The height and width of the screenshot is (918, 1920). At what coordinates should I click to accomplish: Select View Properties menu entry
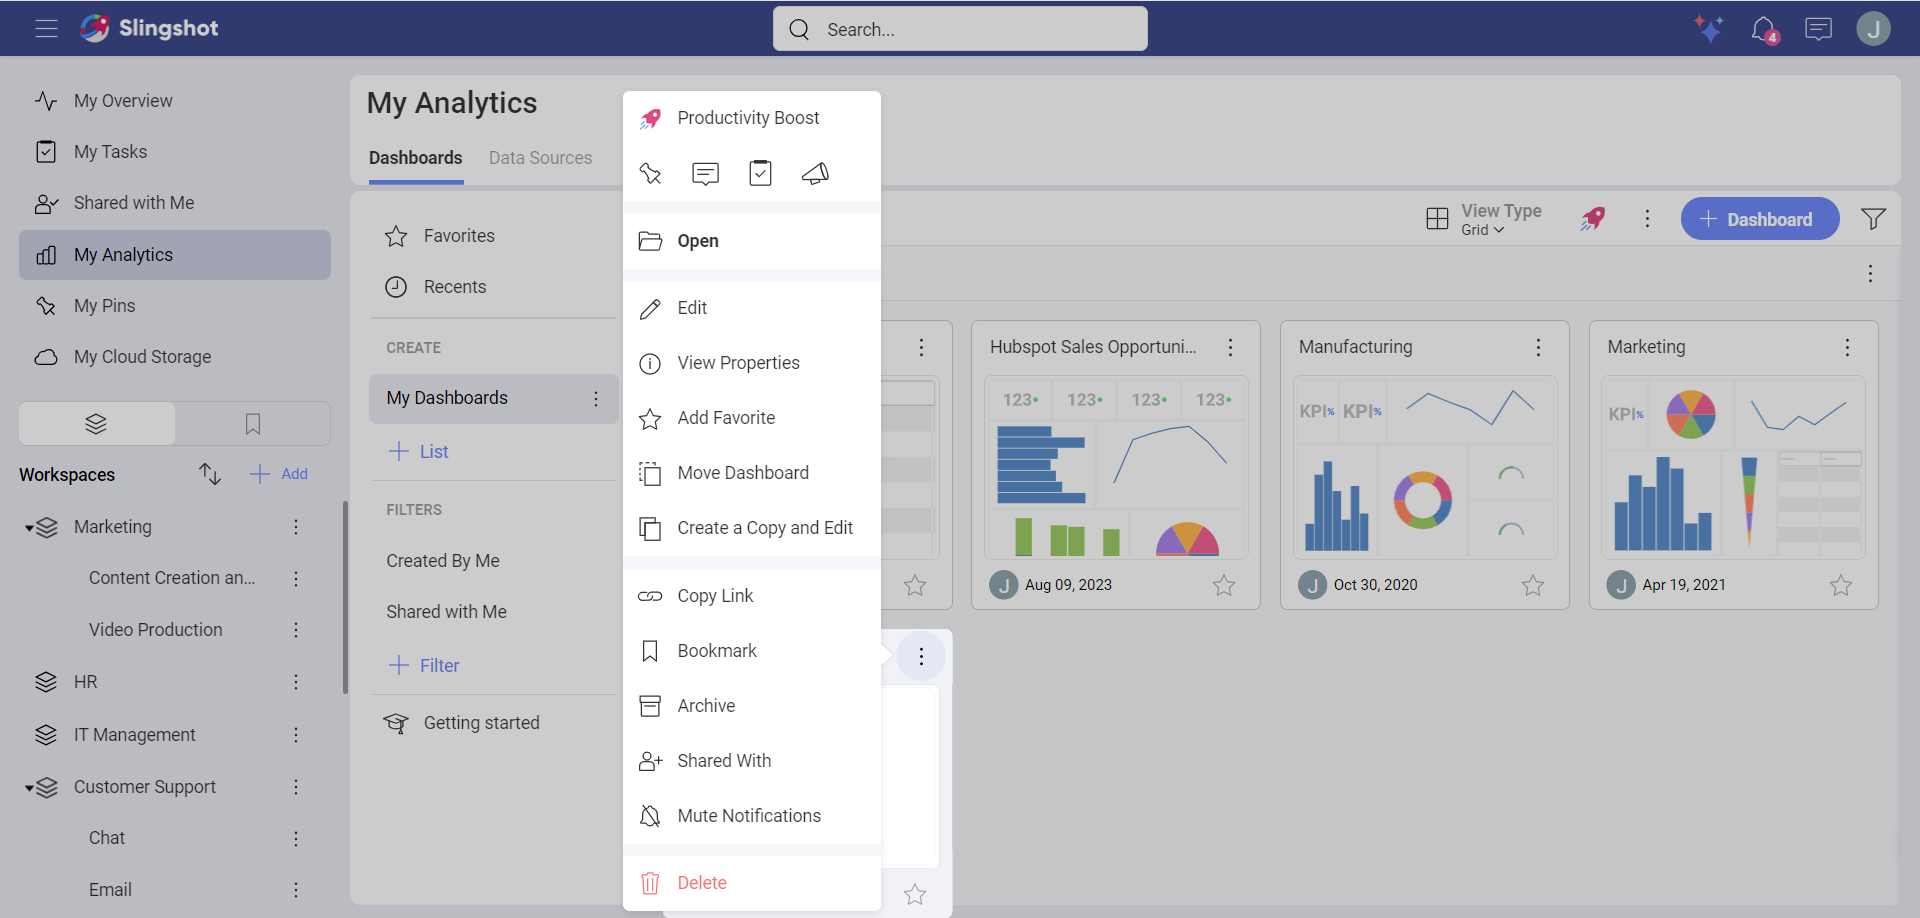point(752,363)
